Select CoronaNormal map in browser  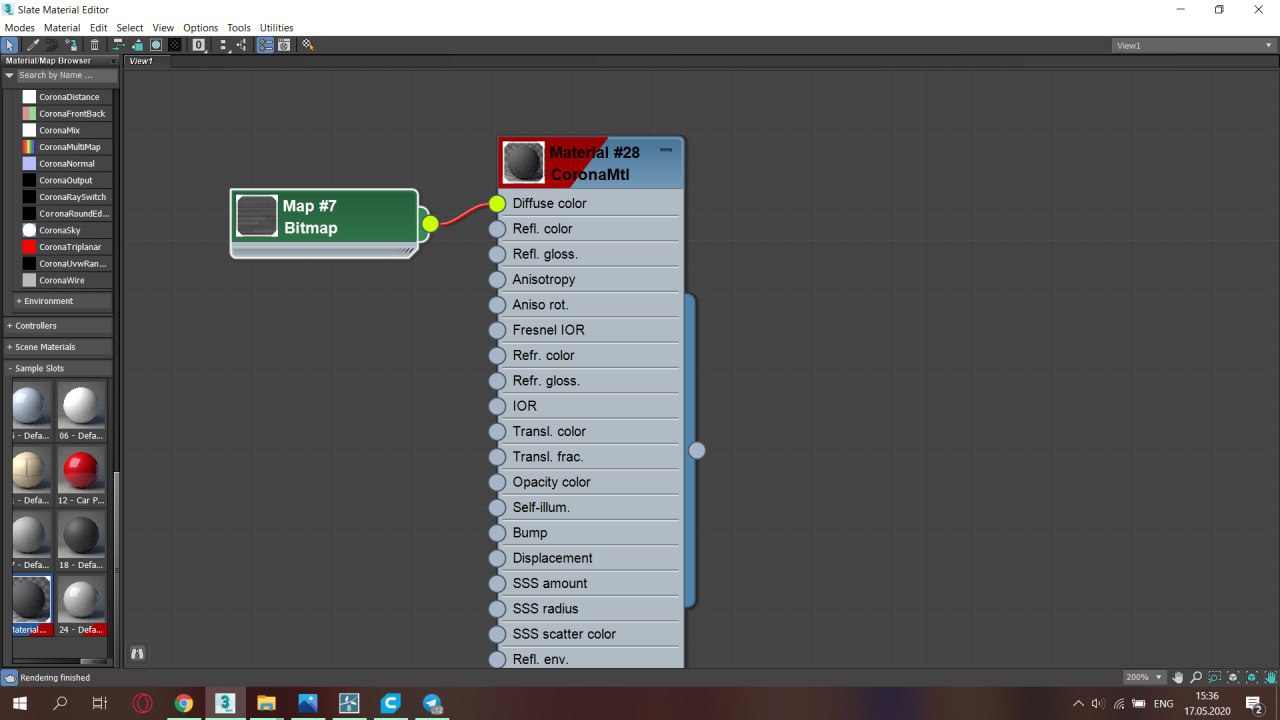pos(66,164)
